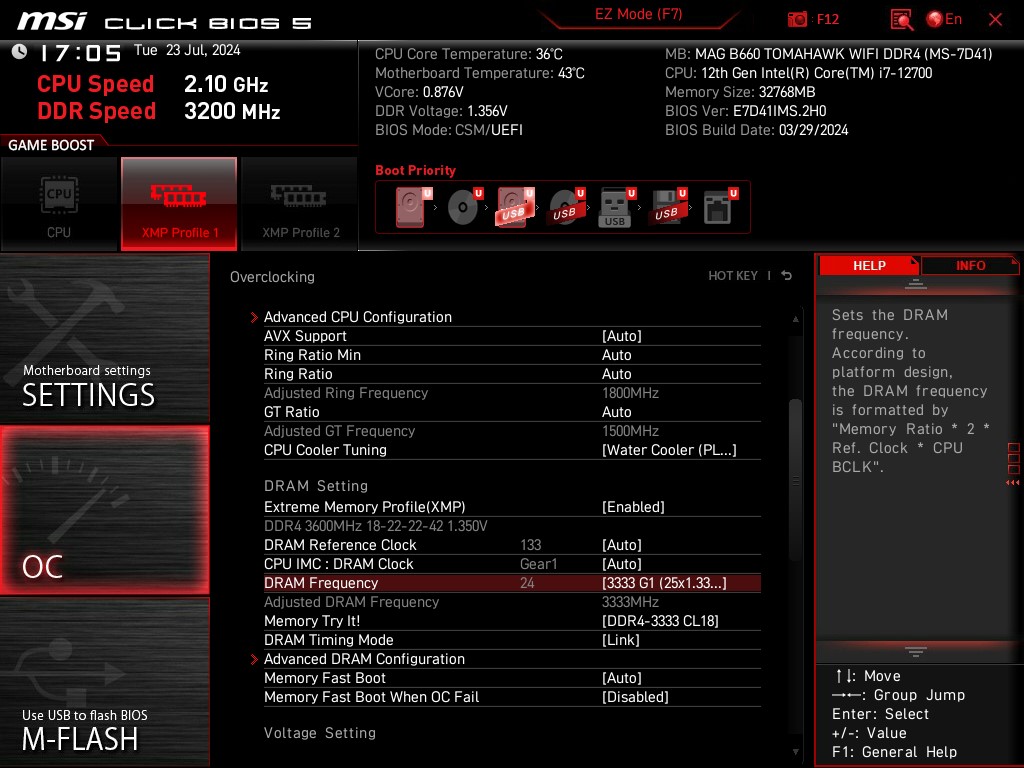Click the DRAM Setting section heading

click(316, 486)
